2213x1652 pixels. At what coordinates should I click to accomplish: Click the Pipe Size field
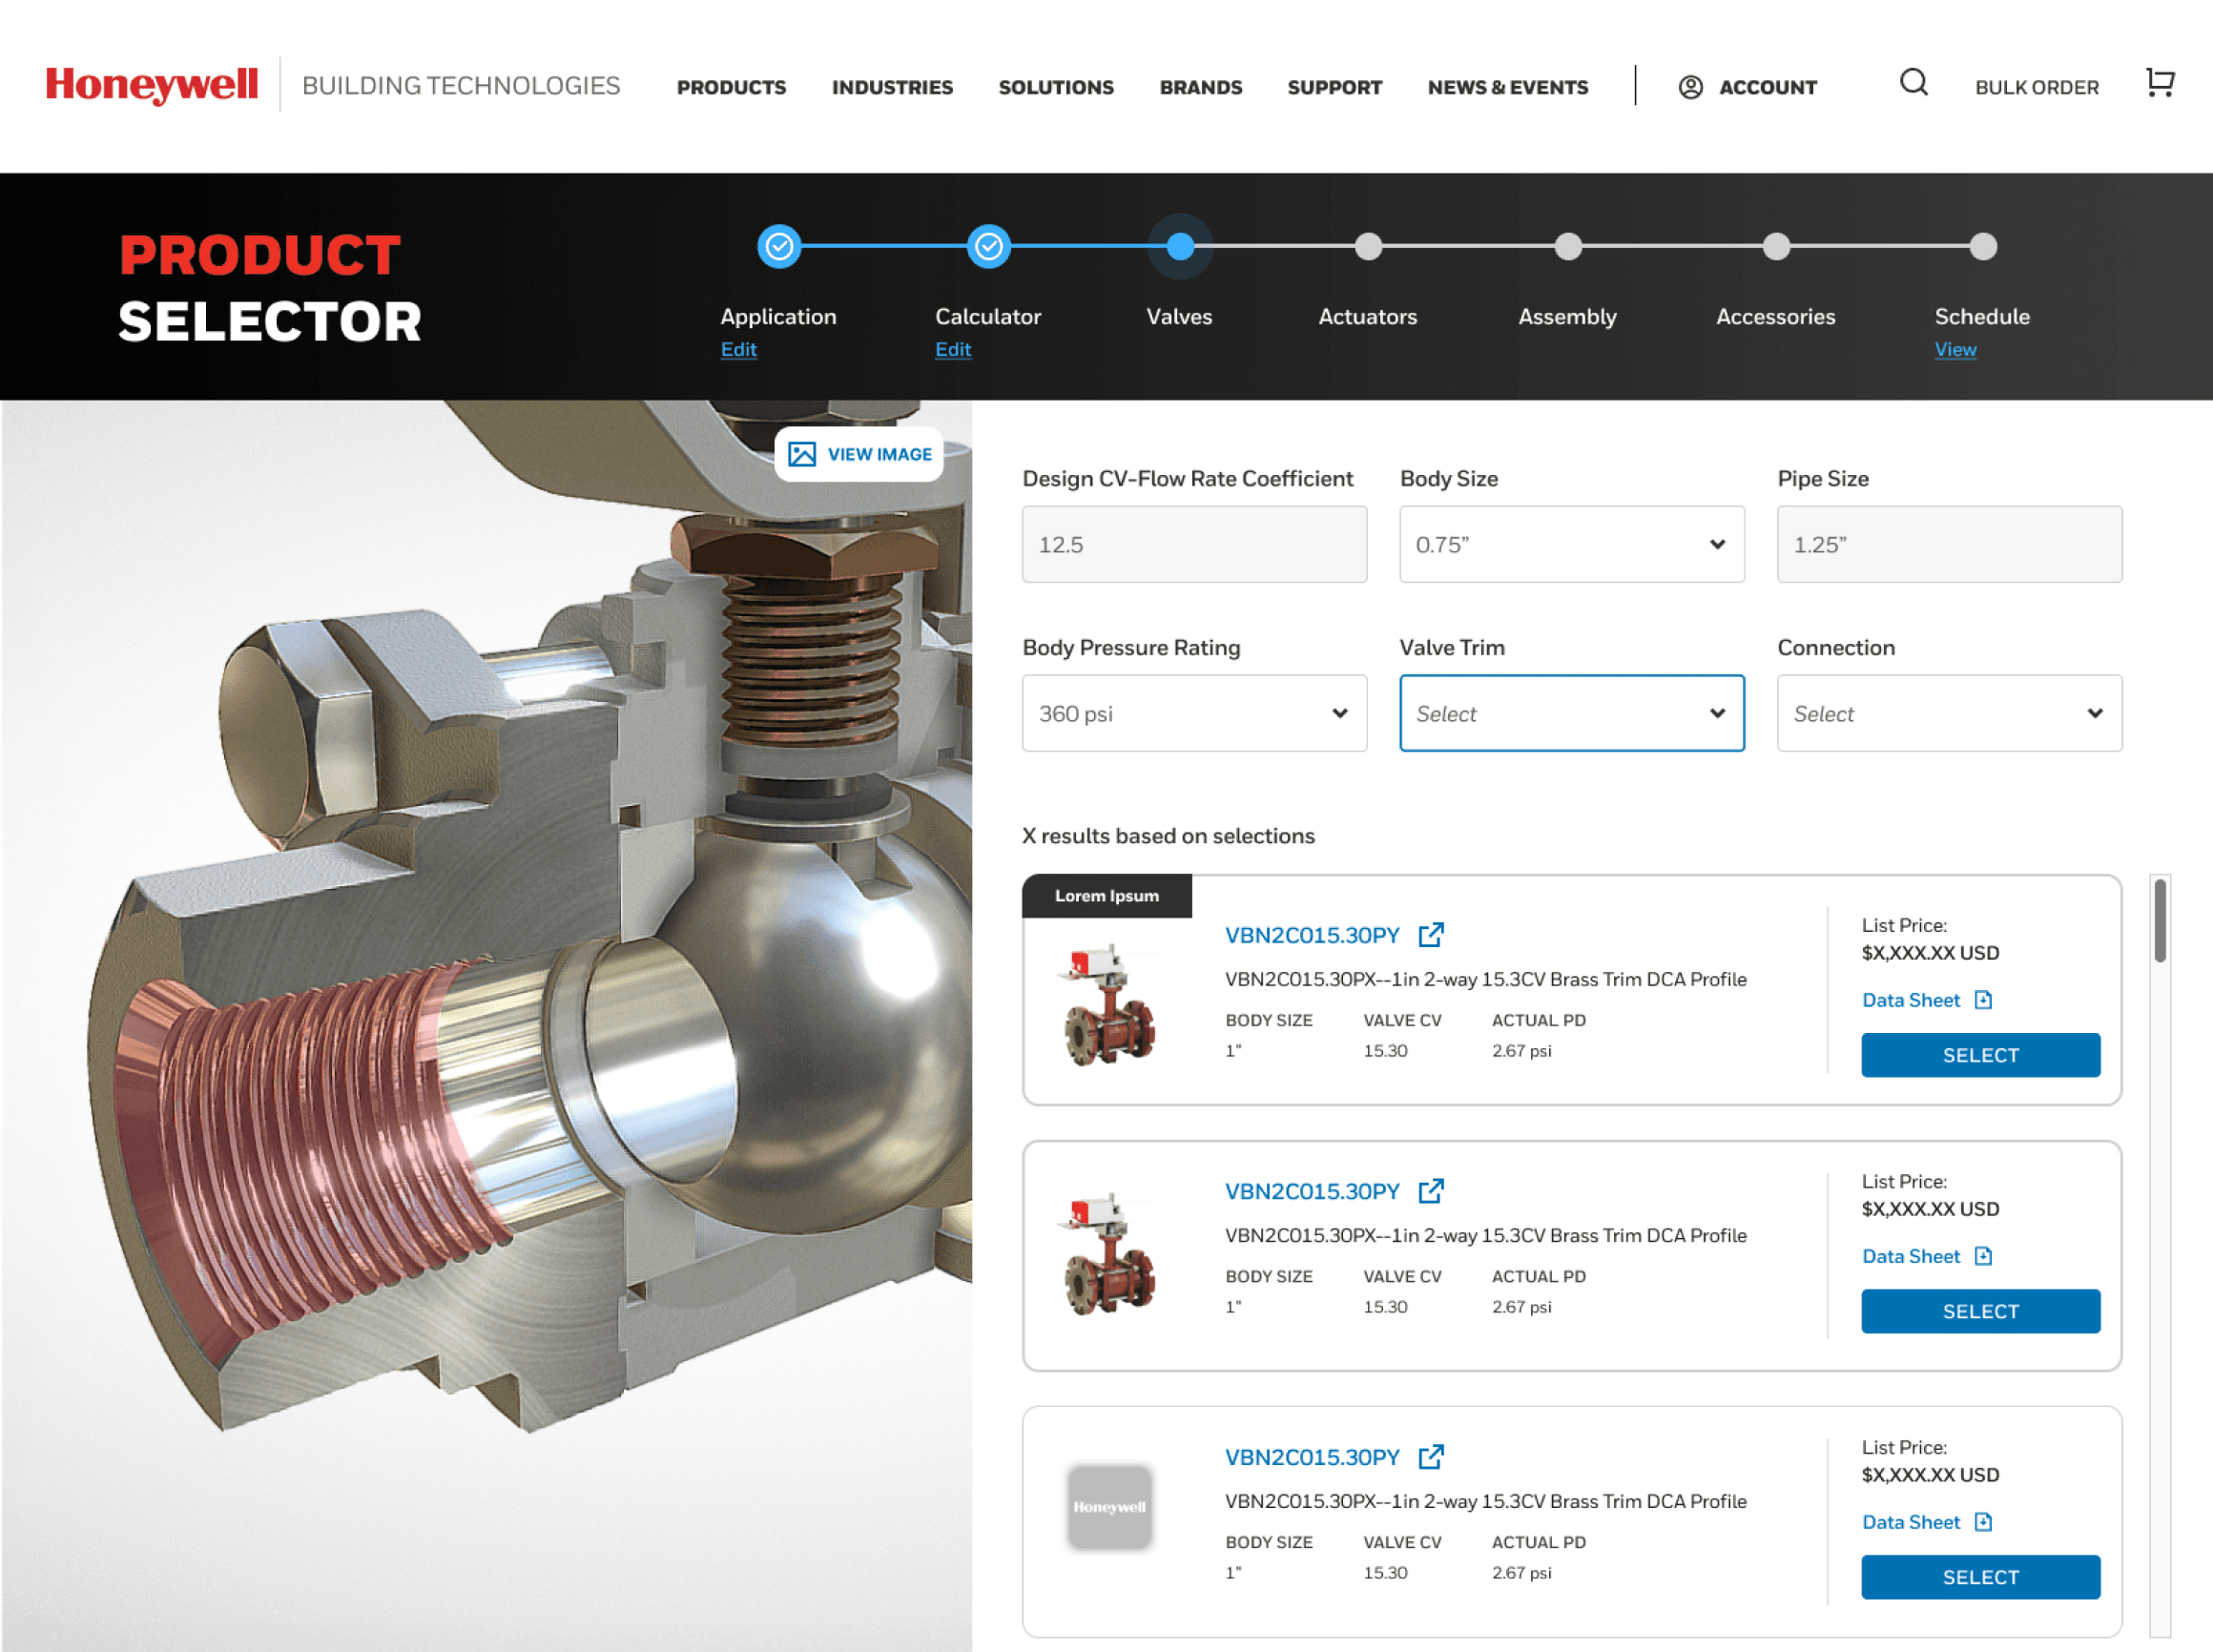pyautogui.click(x=1949, y=544)
